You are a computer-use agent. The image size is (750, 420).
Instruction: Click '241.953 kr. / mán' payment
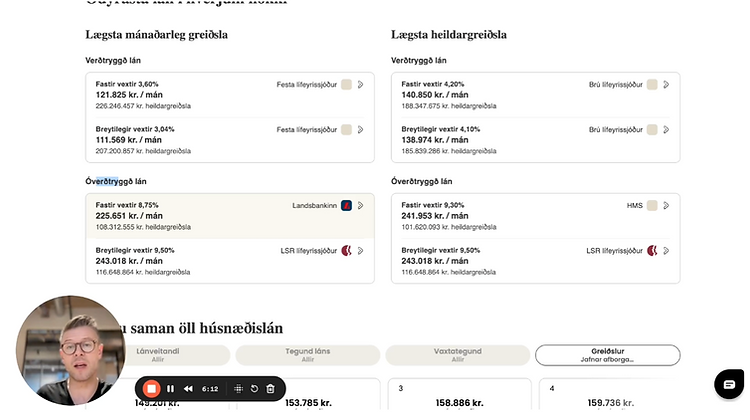tap(435, 216)
